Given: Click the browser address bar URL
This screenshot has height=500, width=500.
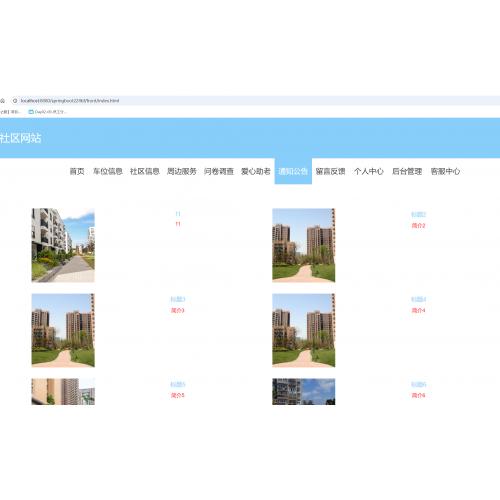Looking at the screenshot, I should (70, 100).
